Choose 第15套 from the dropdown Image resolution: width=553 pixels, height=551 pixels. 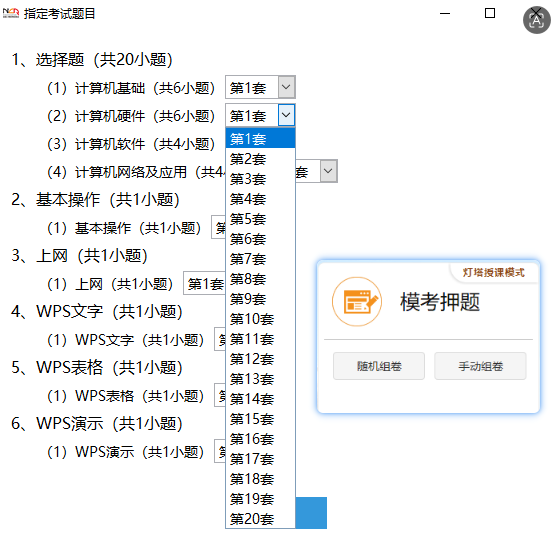coord(260,419)
